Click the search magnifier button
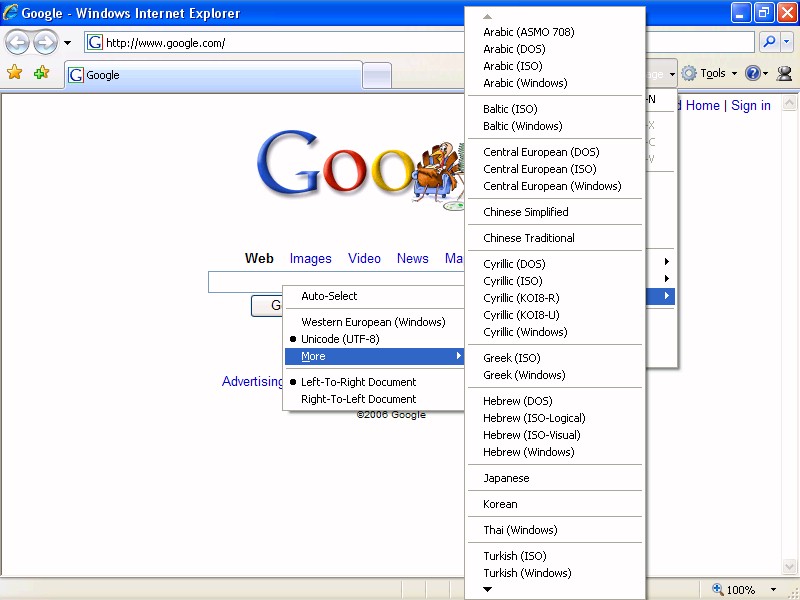Viewport: 800px width, 600px height. (x=769, y=42)
